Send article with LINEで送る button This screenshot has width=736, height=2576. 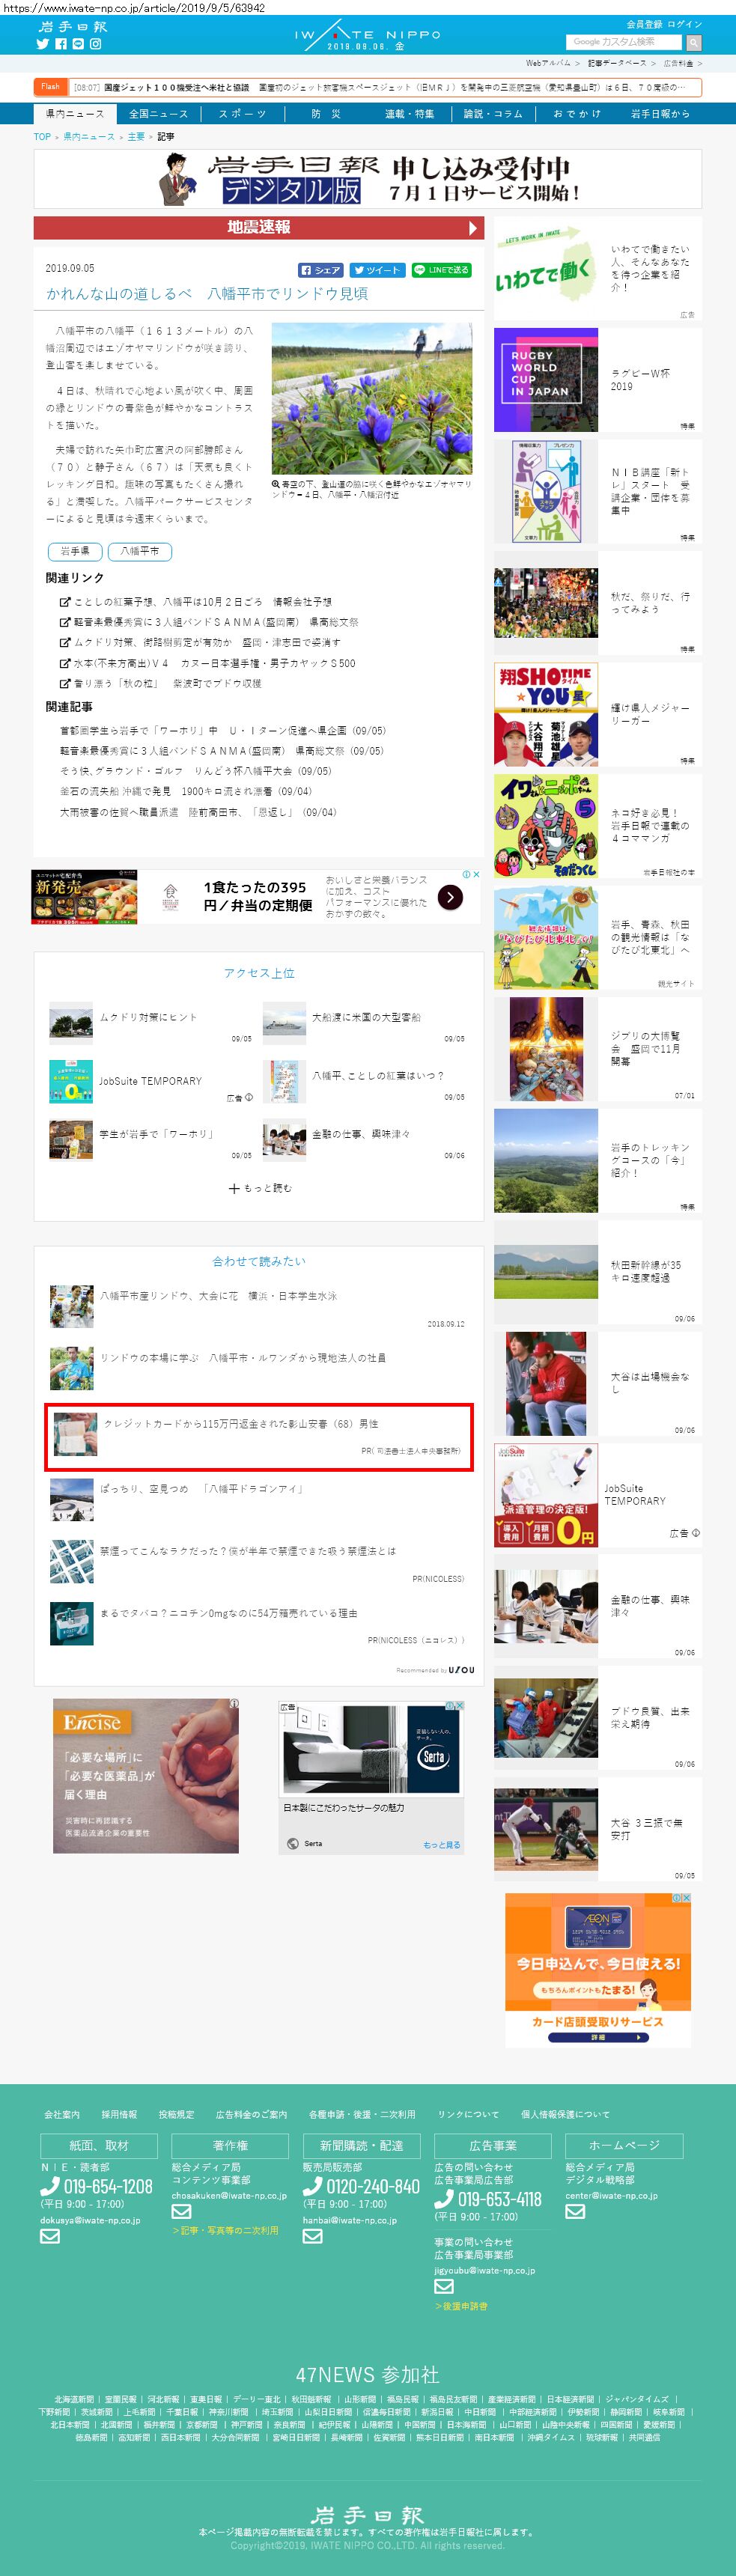click(x=441, y=270)
